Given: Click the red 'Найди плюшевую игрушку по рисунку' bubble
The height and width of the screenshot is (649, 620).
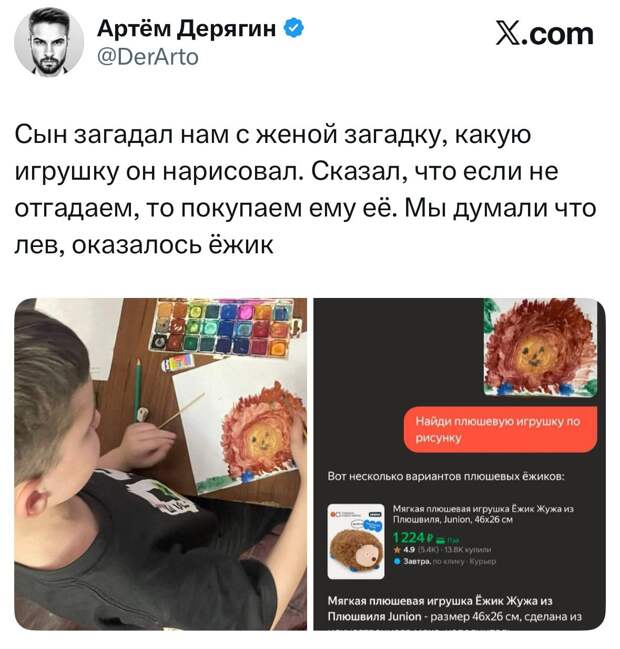Looking at the screenshot, I should tap(500, 429).
